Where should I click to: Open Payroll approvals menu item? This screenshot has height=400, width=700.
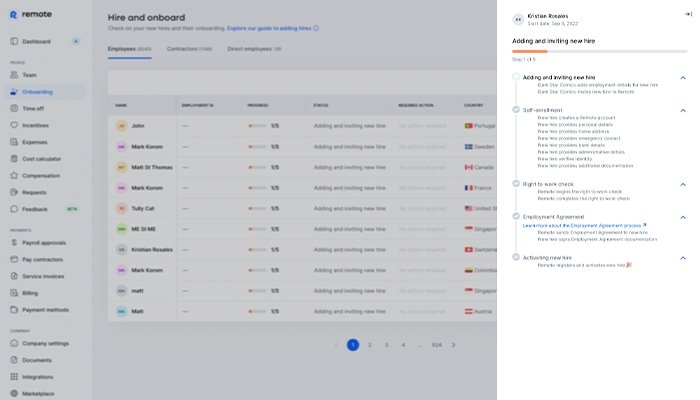coord(46,242)
